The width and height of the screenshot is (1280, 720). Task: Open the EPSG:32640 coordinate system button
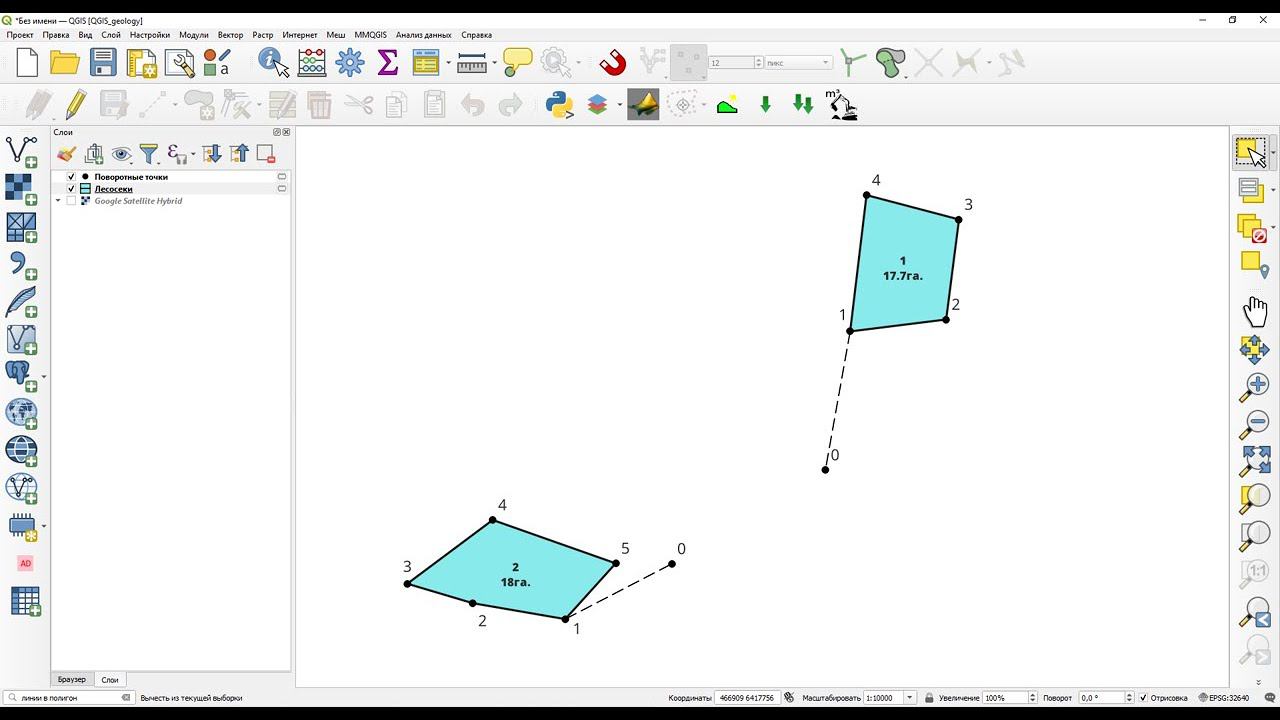click(1224, 698)
